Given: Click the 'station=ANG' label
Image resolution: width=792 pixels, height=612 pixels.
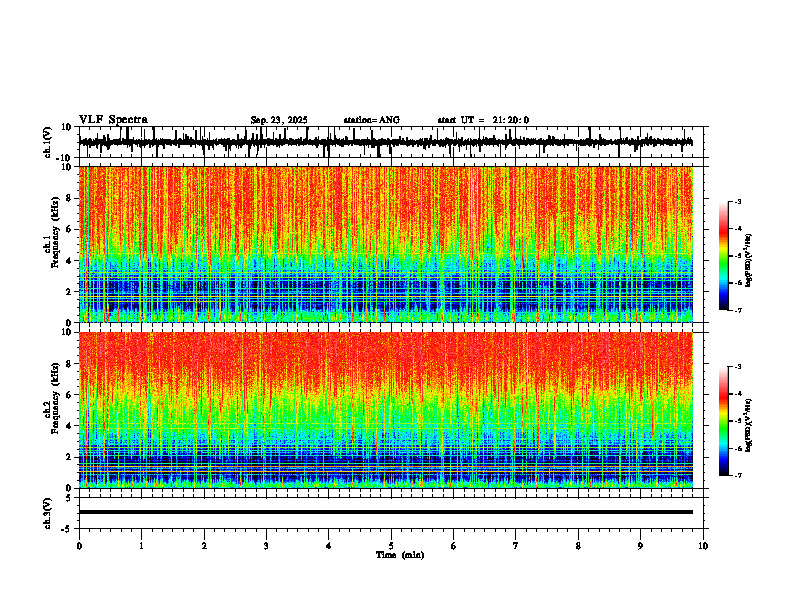Looking at the screenshot, I should (372, 120).
